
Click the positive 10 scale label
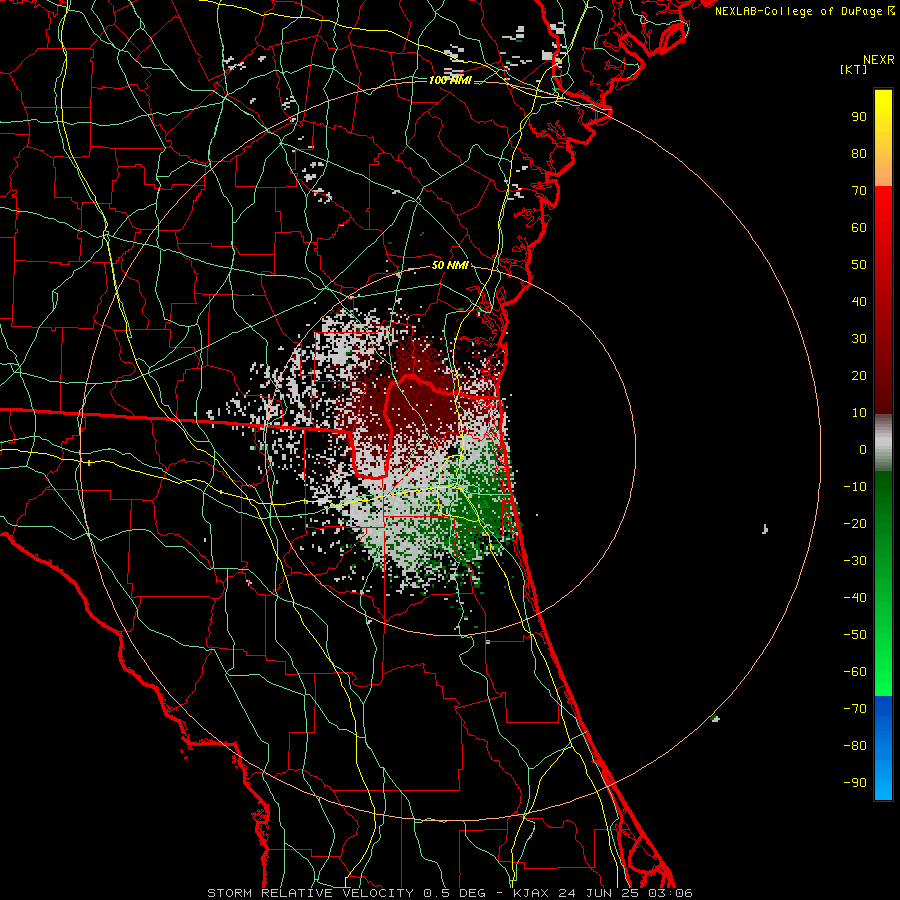[x=859, y=413]
